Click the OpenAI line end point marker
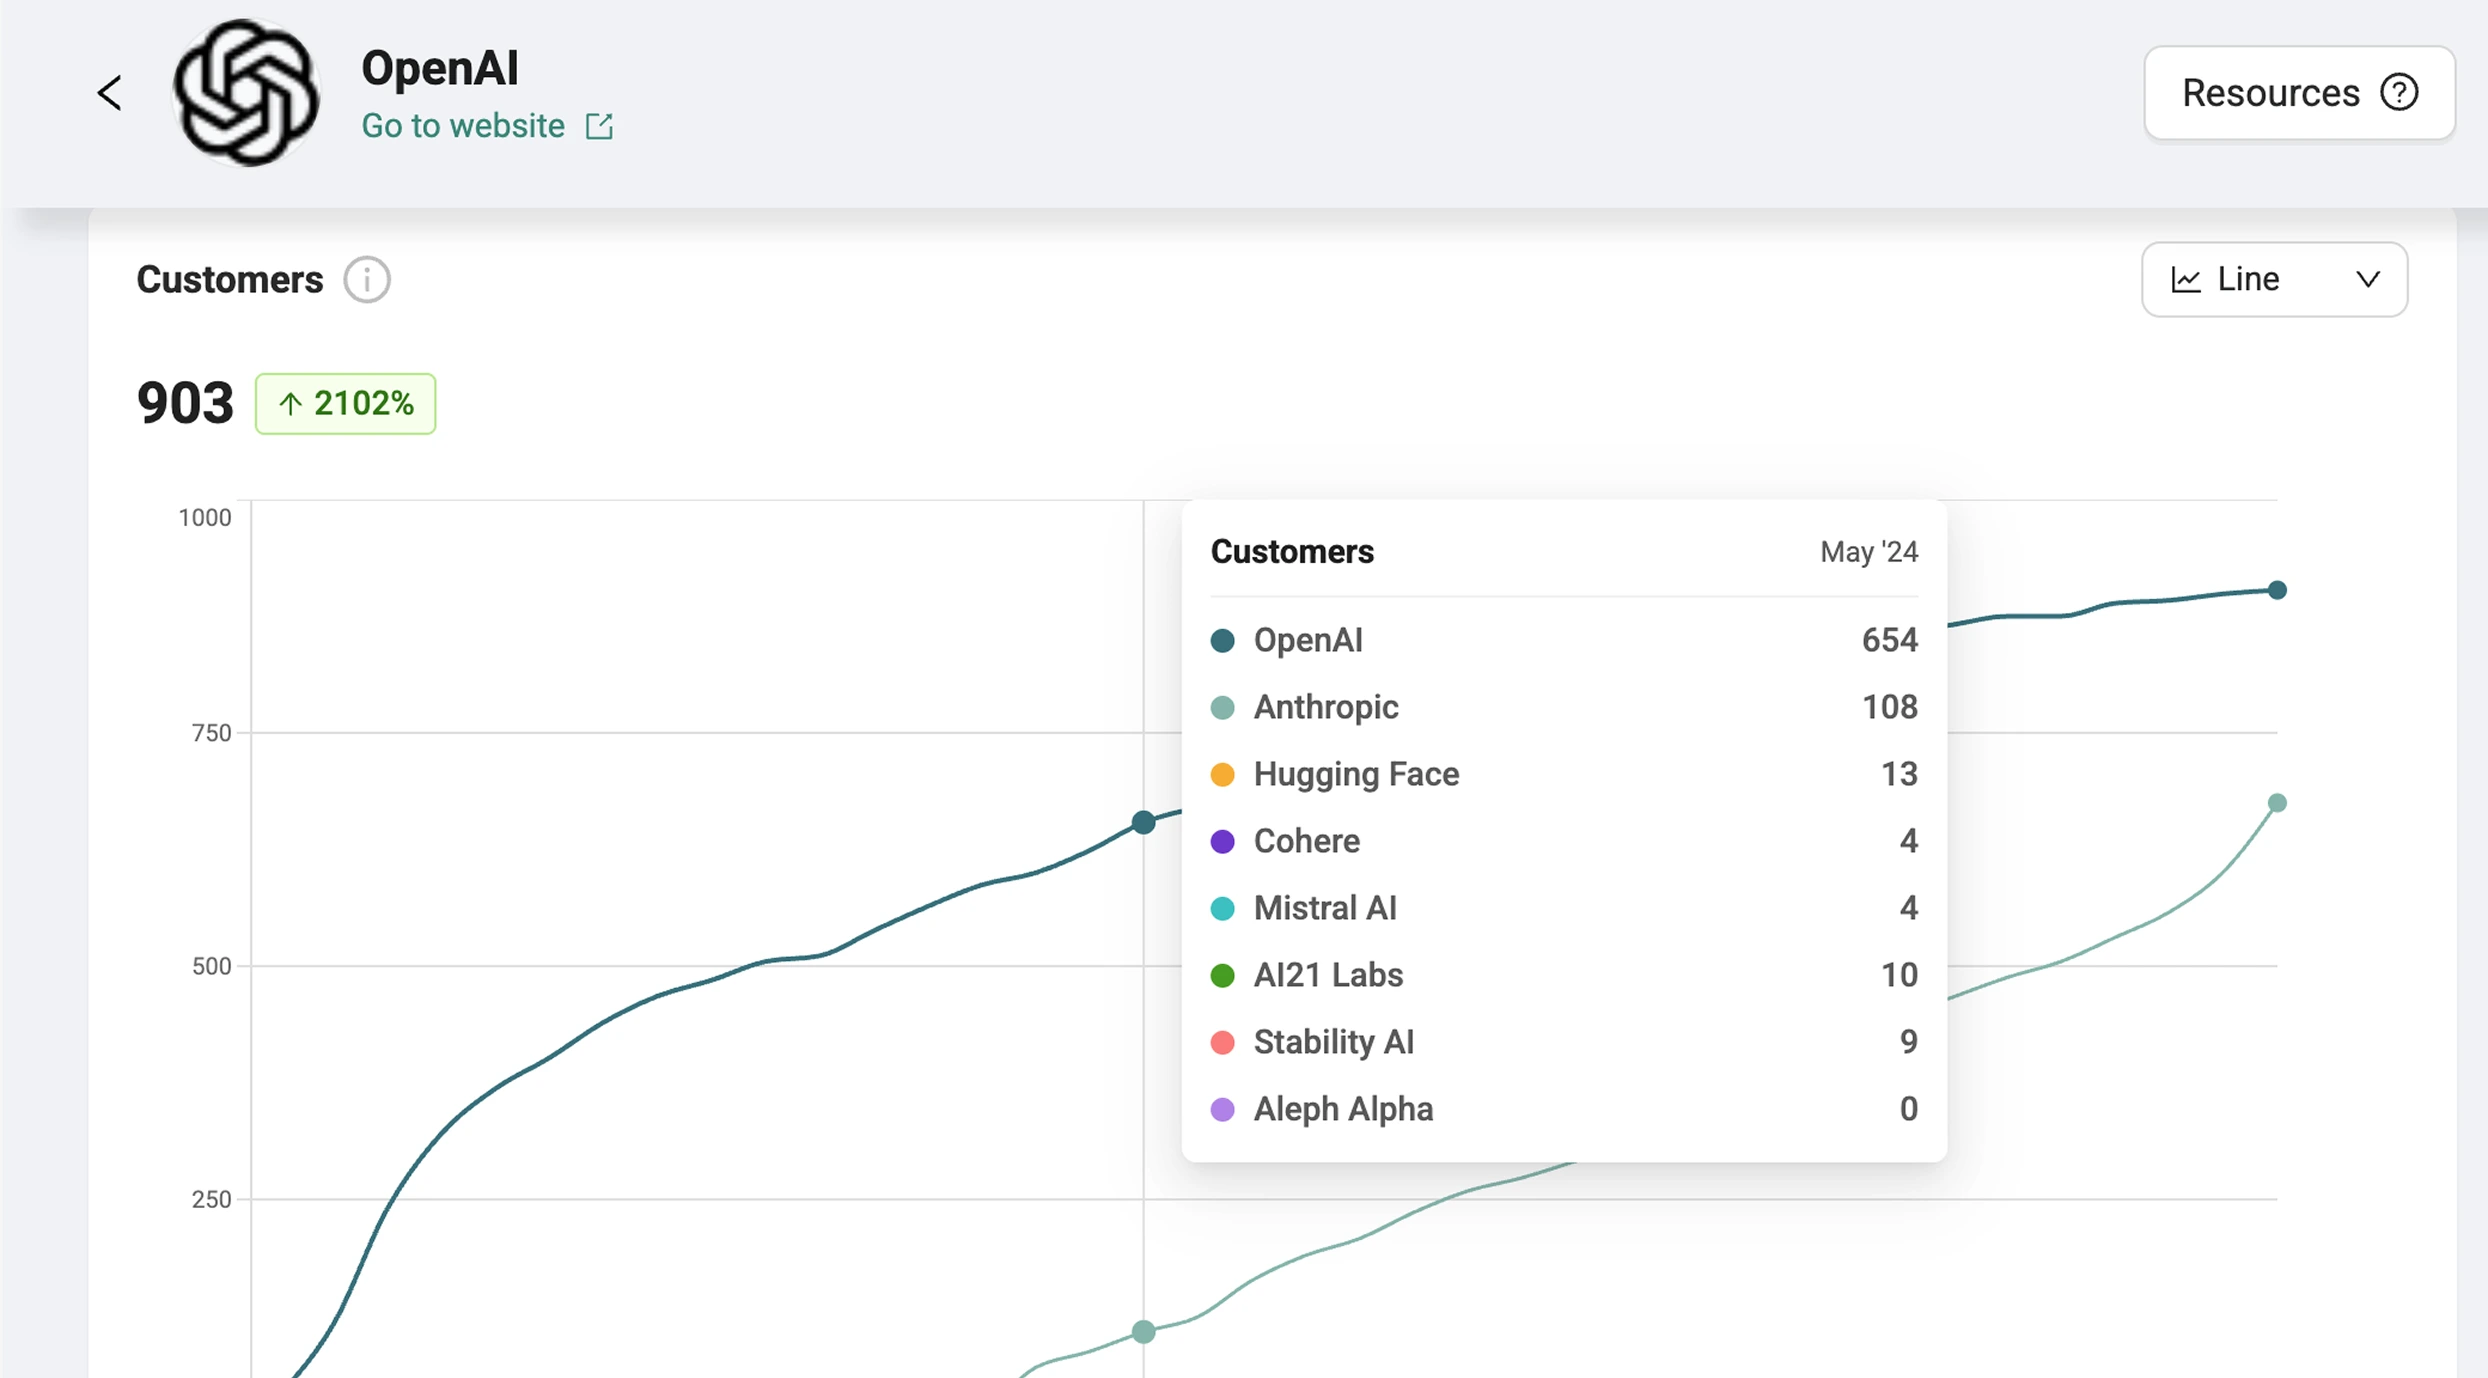Image resolution: width=2488 pixels, height=1378 pixels. [2277, 590]
